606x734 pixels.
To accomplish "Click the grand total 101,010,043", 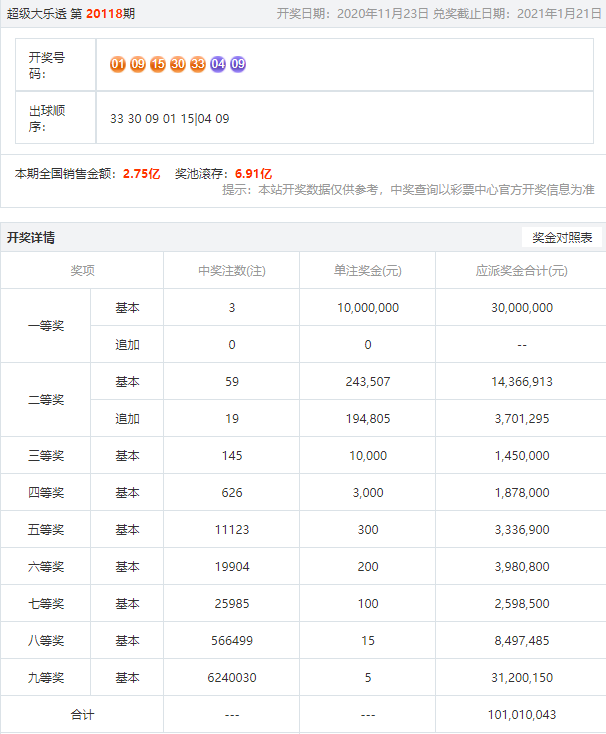I will tap(520, 715).
